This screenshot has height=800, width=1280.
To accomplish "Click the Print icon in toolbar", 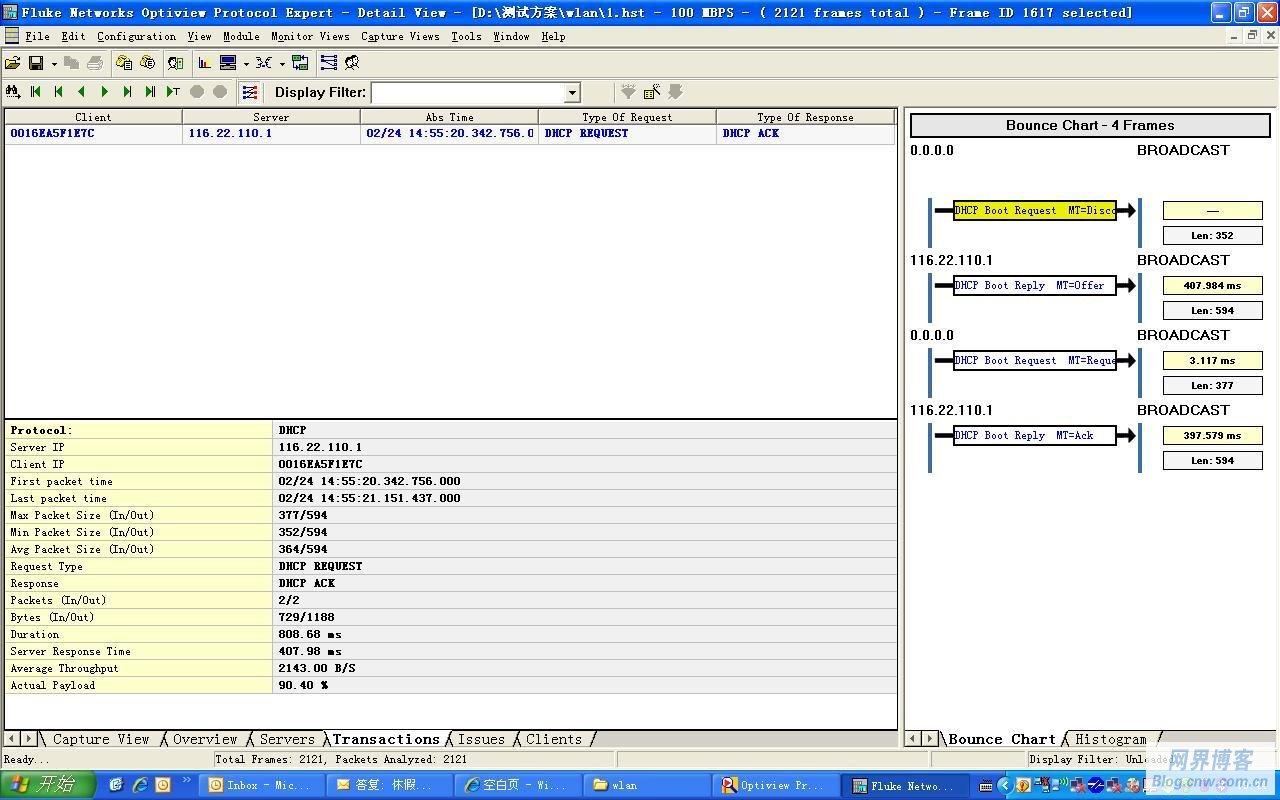I will coord(95,63).
